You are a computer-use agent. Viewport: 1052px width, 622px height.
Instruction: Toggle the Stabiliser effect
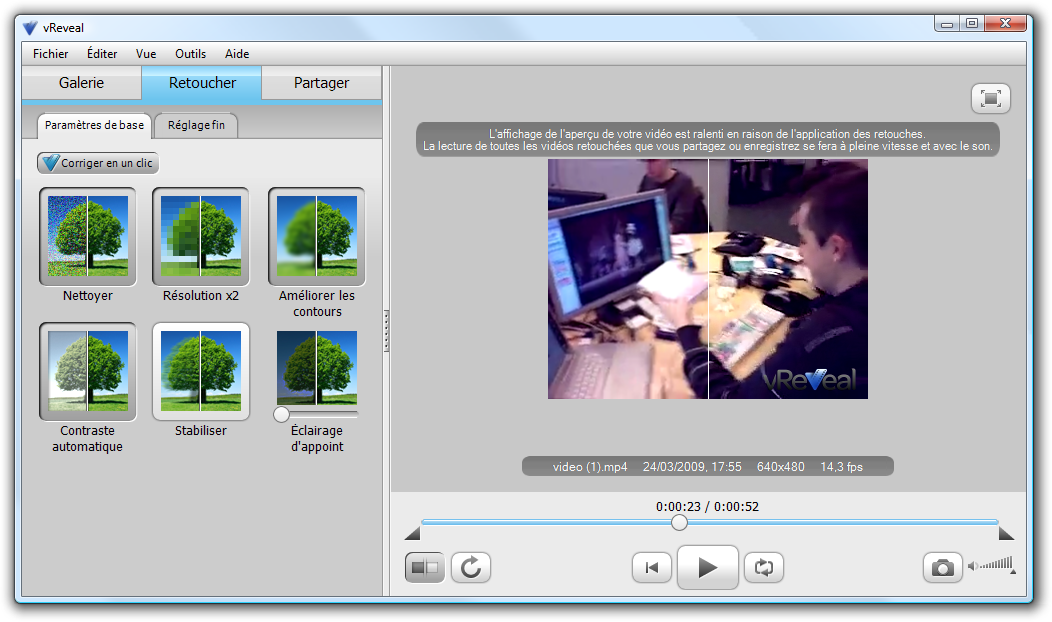click(x=201, y=371)
